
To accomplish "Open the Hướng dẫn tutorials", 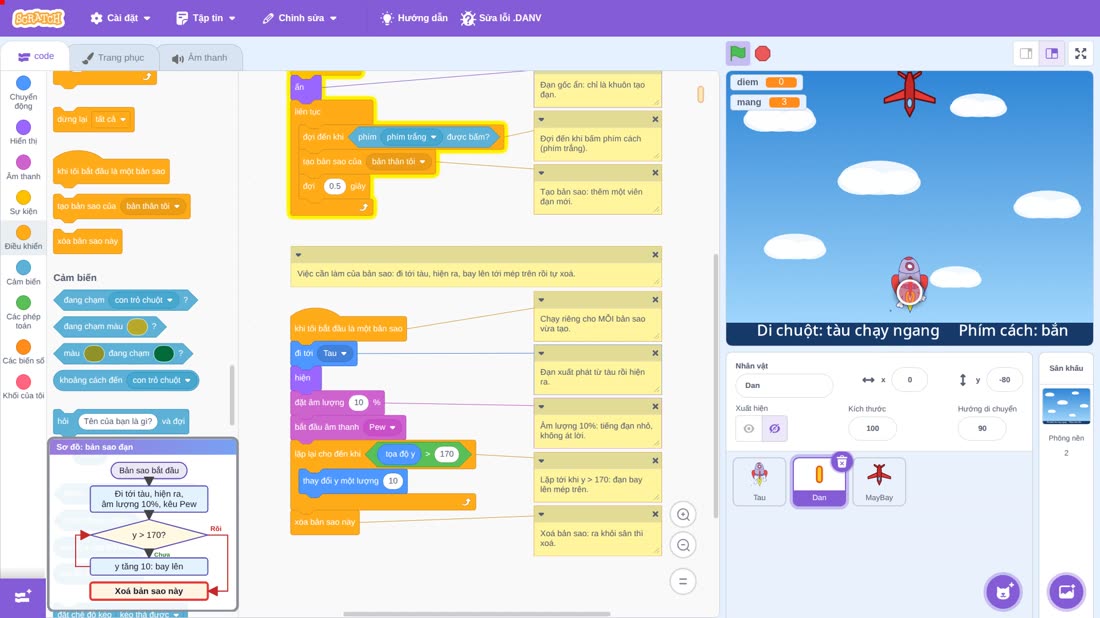I will (414, 18).
